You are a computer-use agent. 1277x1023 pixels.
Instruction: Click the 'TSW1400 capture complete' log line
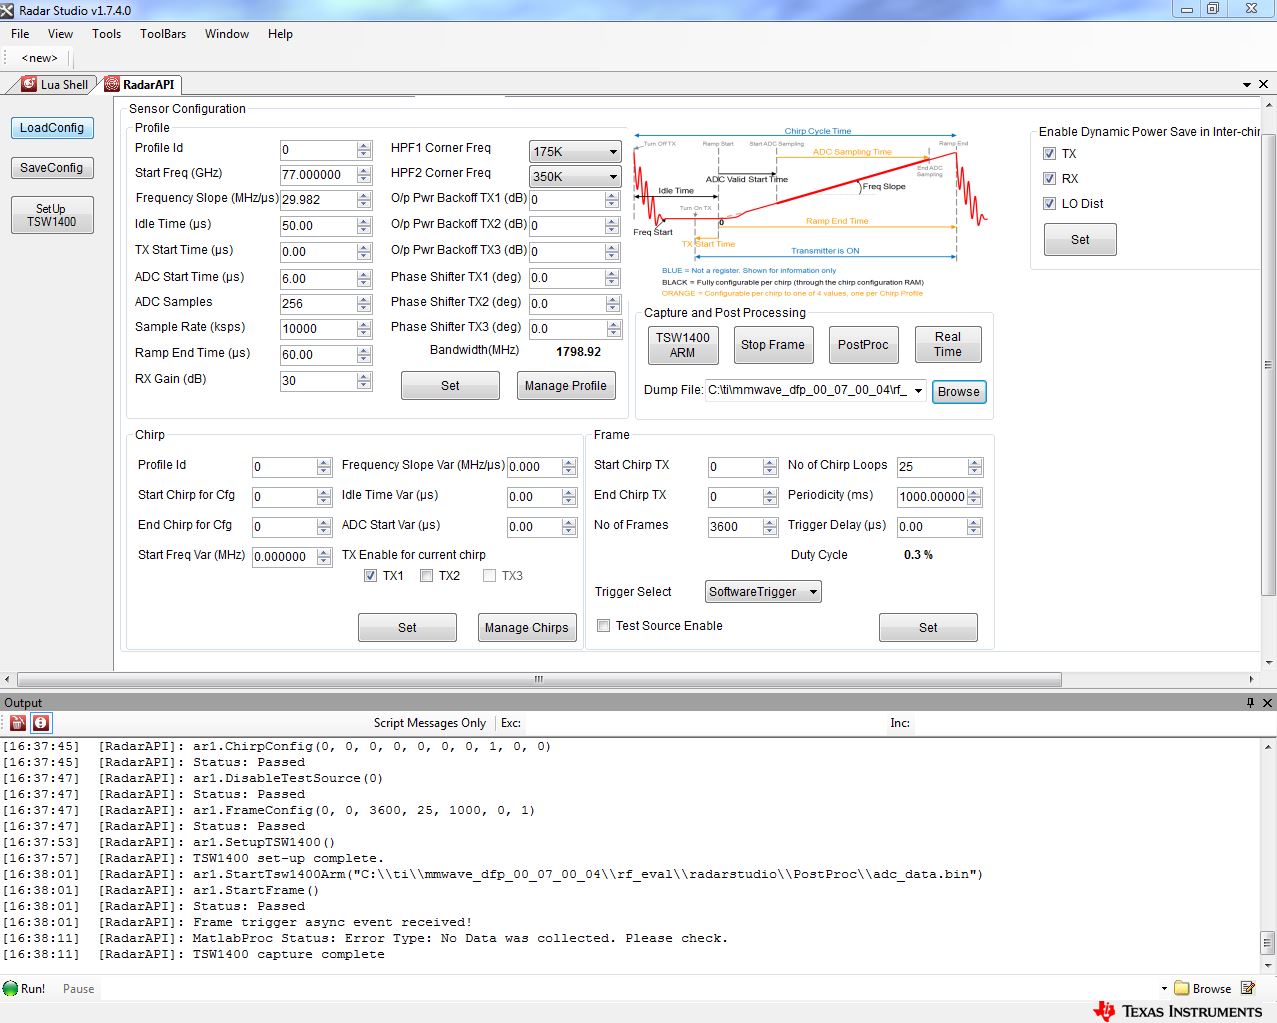289,954
